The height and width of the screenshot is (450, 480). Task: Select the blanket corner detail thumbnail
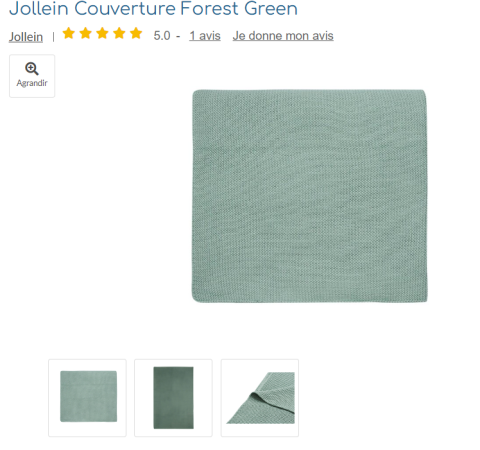[260, 398]
